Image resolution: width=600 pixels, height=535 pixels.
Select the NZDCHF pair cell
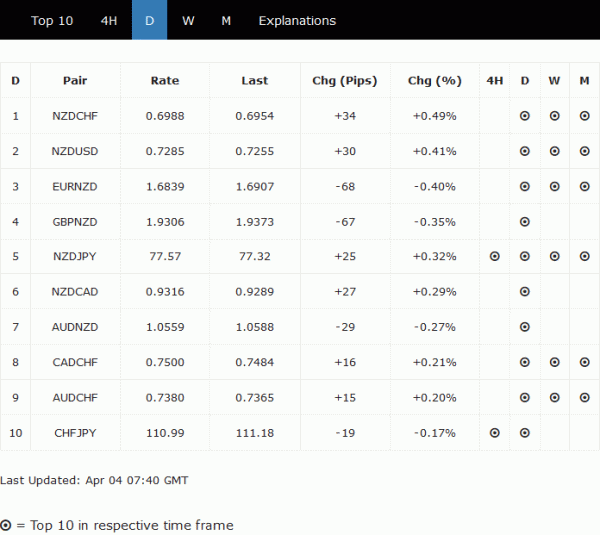(x=75, y=116)
